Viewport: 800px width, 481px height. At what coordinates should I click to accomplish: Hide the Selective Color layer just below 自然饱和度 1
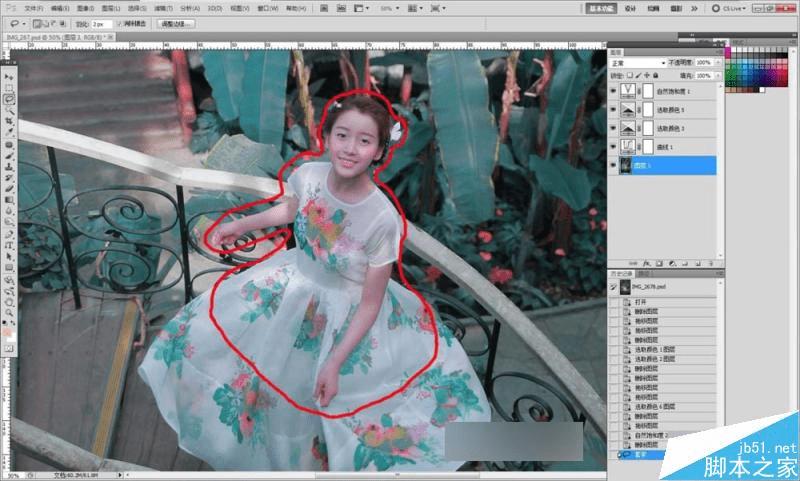point(613,110)
